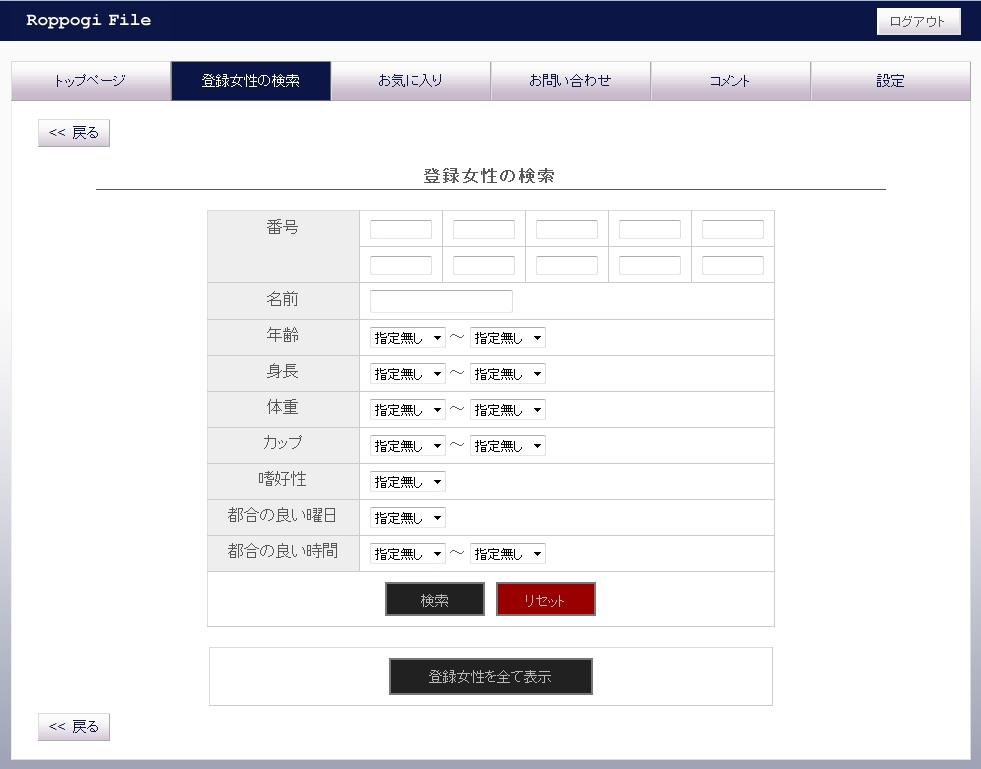Go to the コメント tab
Screen dimensions: 981x769
pyautogui.click(x=730, y=81)
